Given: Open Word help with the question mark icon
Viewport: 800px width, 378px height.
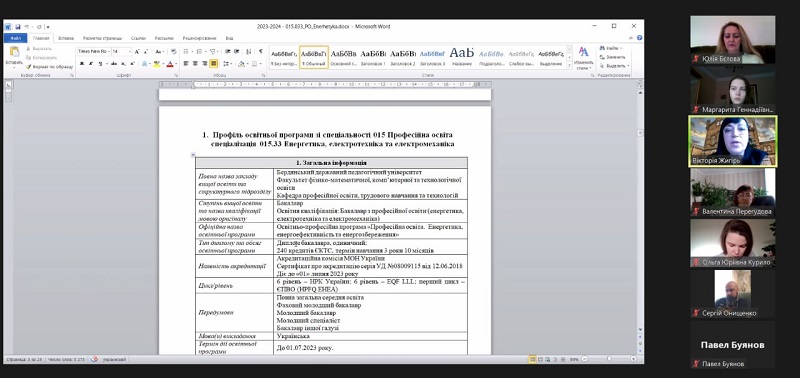Looking at the screenshot, I should (x=639, y=38).
